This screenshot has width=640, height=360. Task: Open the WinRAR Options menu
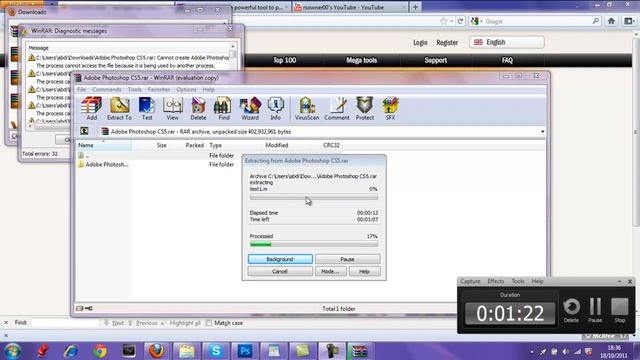[x=187, y=89]
